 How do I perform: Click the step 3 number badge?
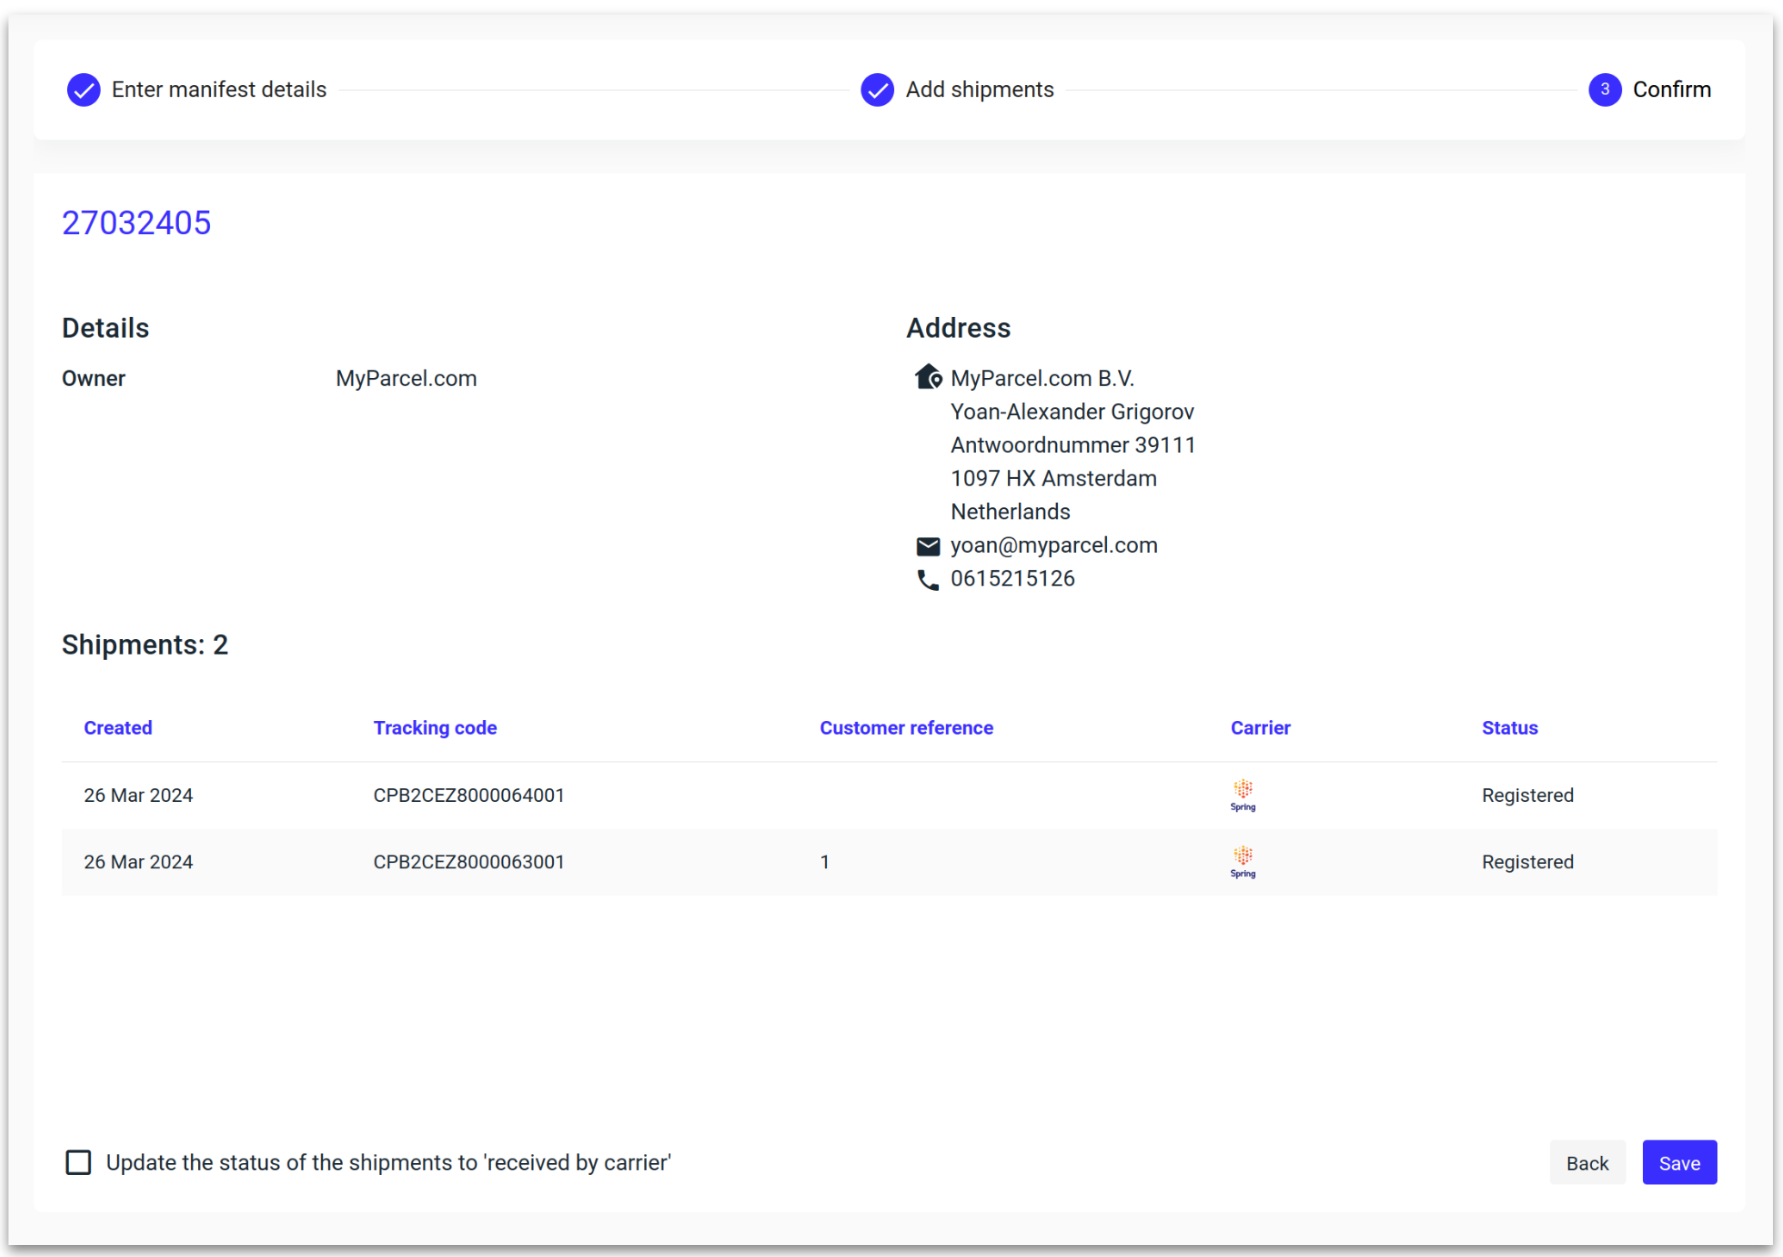click(x=1605, y=89)
